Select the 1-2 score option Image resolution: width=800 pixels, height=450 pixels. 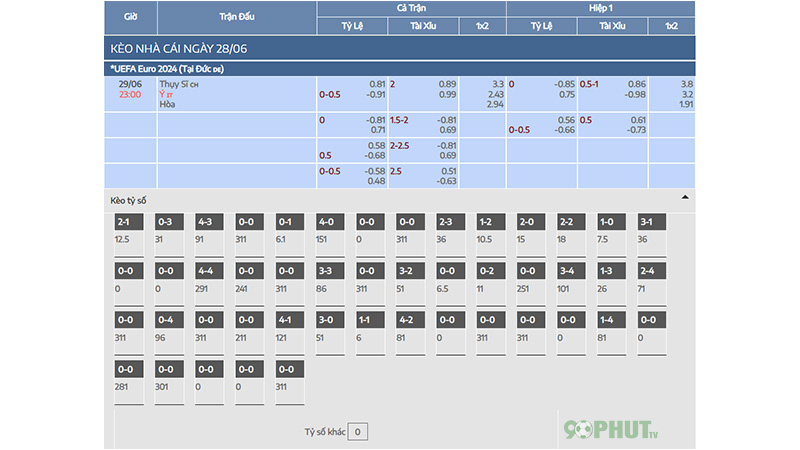coord(491,222)
